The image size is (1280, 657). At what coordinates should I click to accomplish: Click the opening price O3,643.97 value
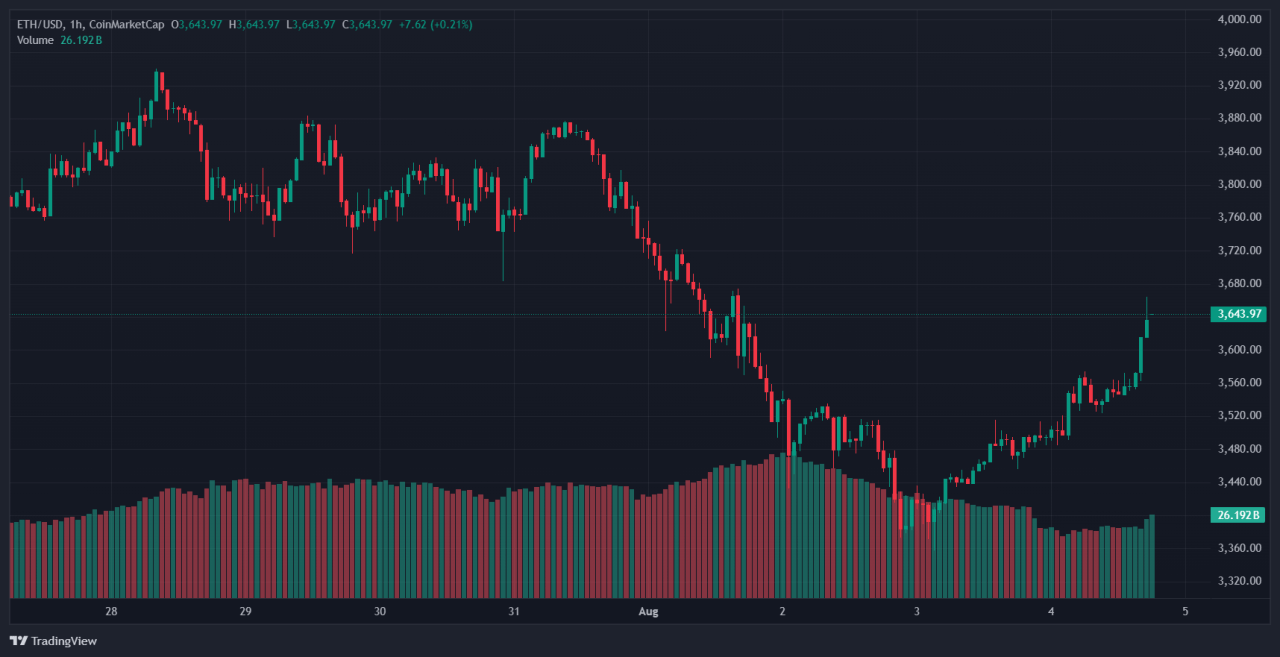pyautogui.click(x=201, y=24)
